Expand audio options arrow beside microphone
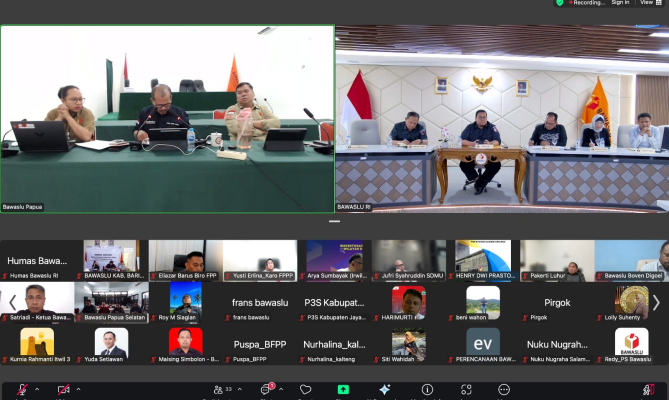The image size is (669, 400). click(37, 390)
